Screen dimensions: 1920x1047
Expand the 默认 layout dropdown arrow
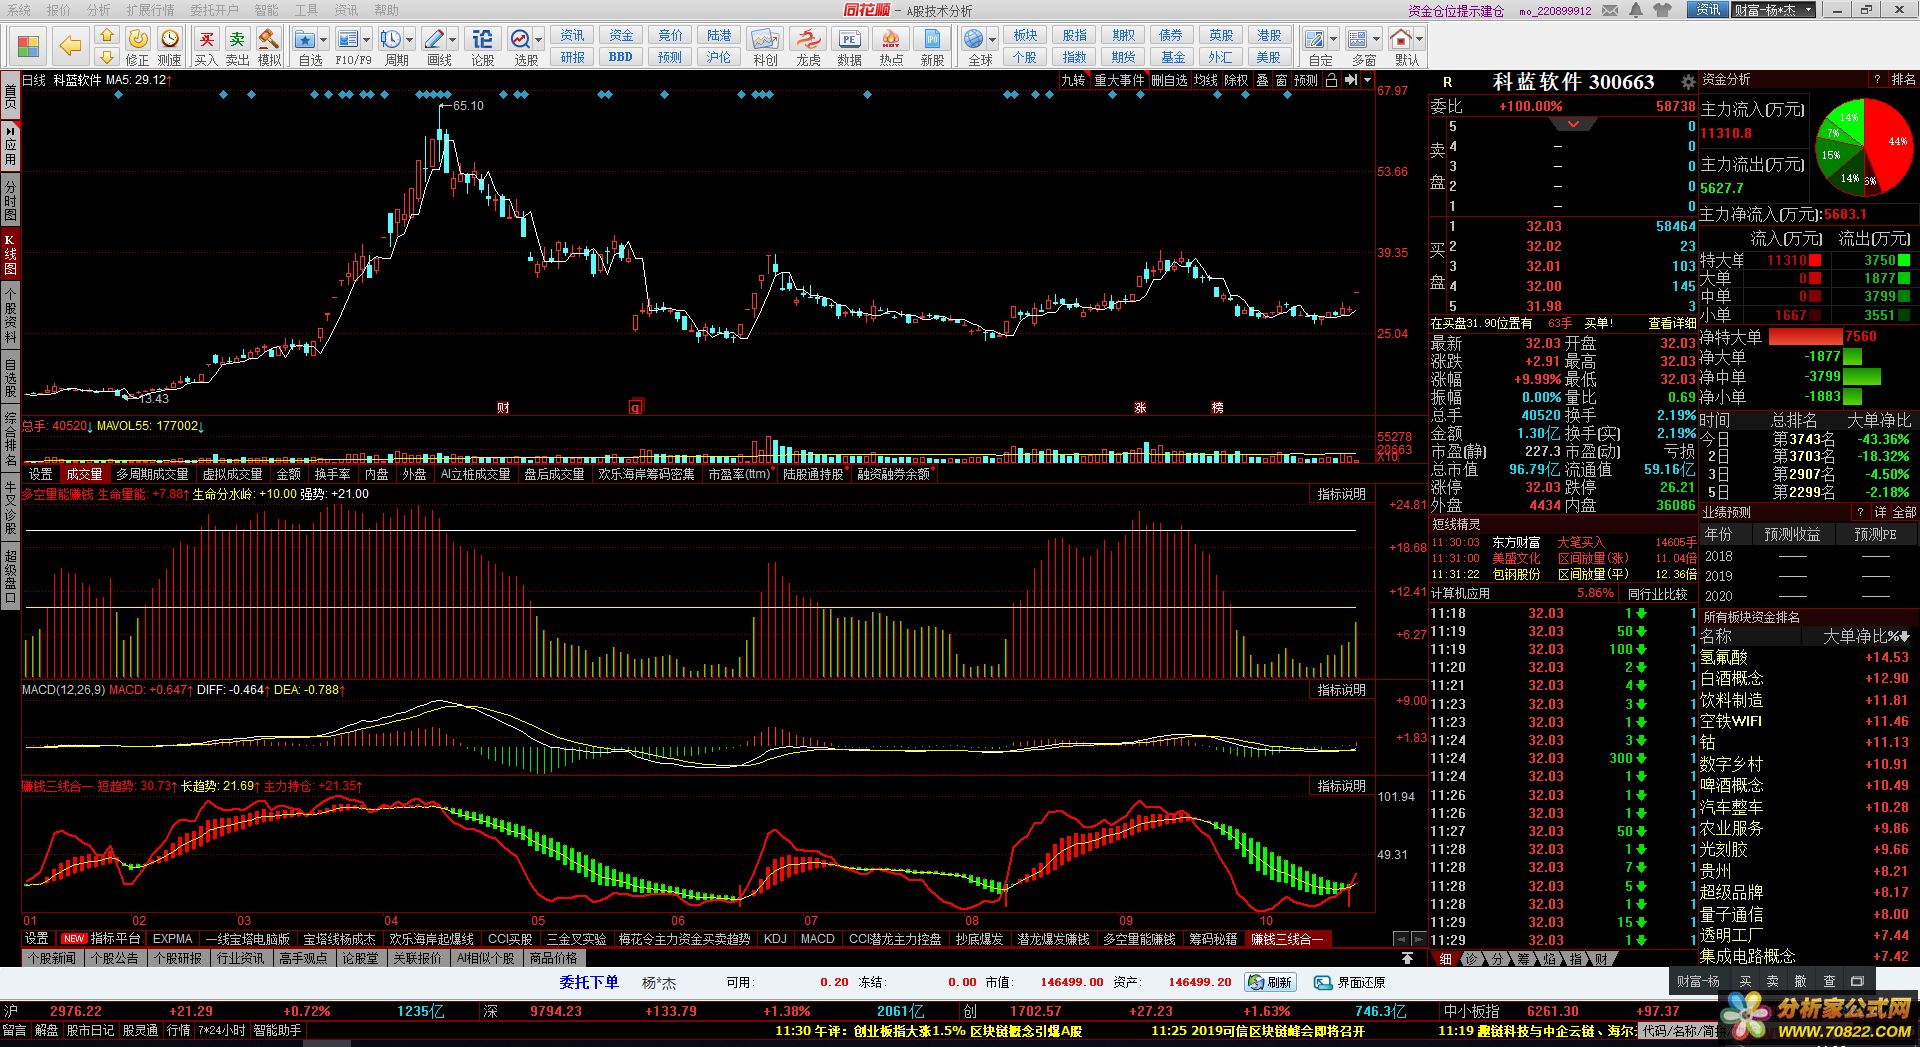[x=1420, y=40]
